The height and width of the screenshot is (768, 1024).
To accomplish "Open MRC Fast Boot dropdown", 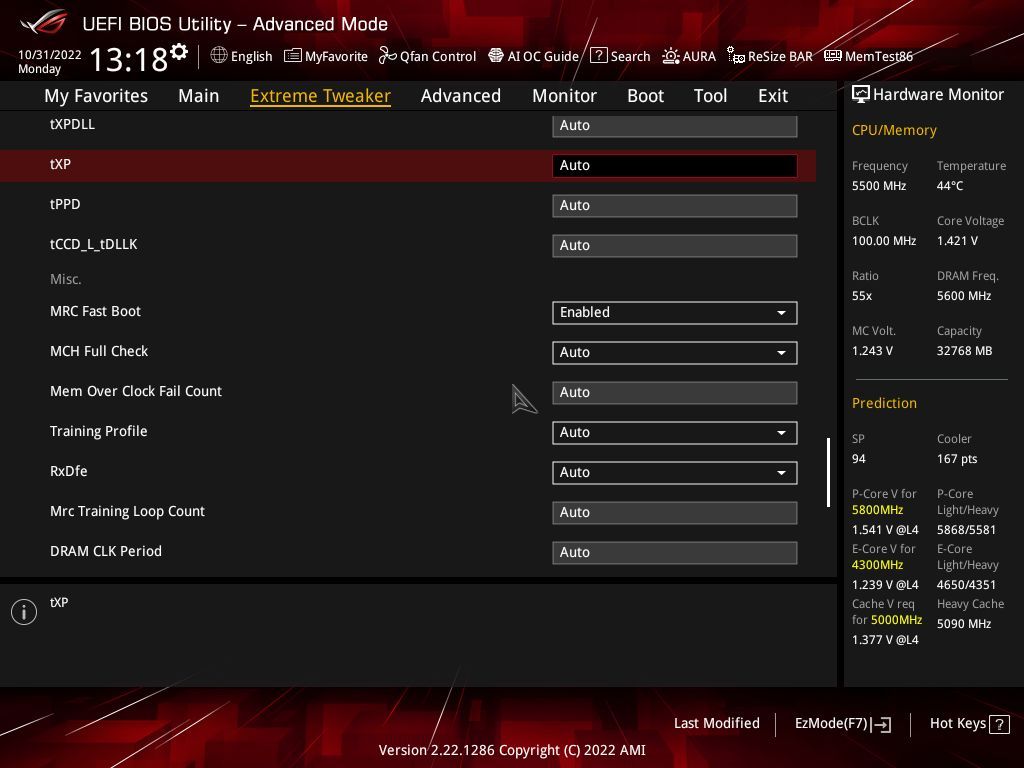I will [675, 313].
